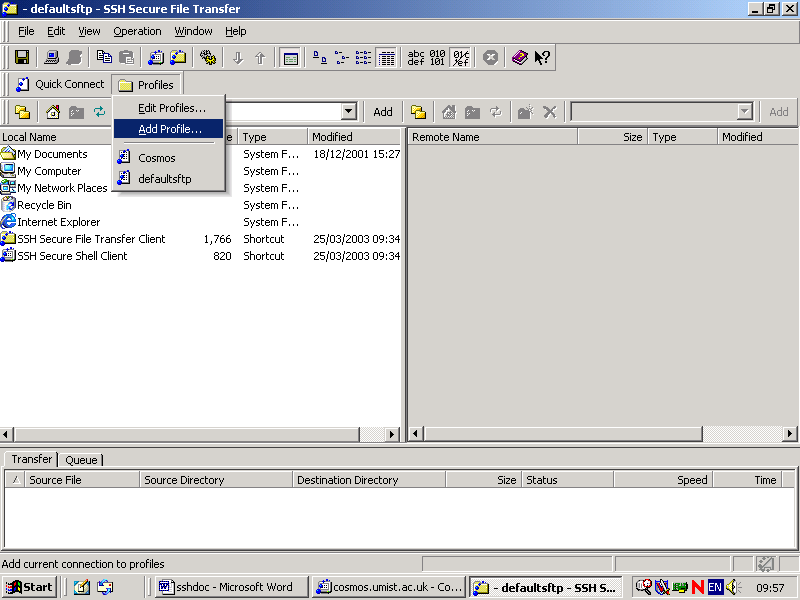Expand the local path dropdown arrow
The height and width of the screenshot is (600, 800).
click(349, 112)
